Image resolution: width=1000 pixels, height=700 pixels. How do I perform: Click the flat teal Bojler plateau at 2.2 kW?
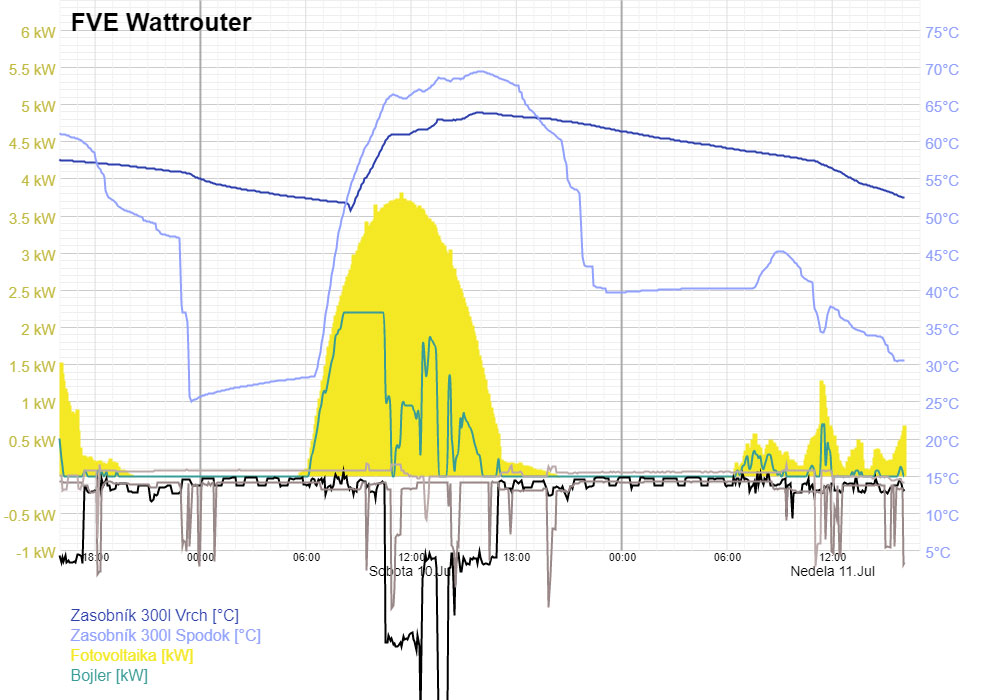pyautogui.click(x=364, y=312)
